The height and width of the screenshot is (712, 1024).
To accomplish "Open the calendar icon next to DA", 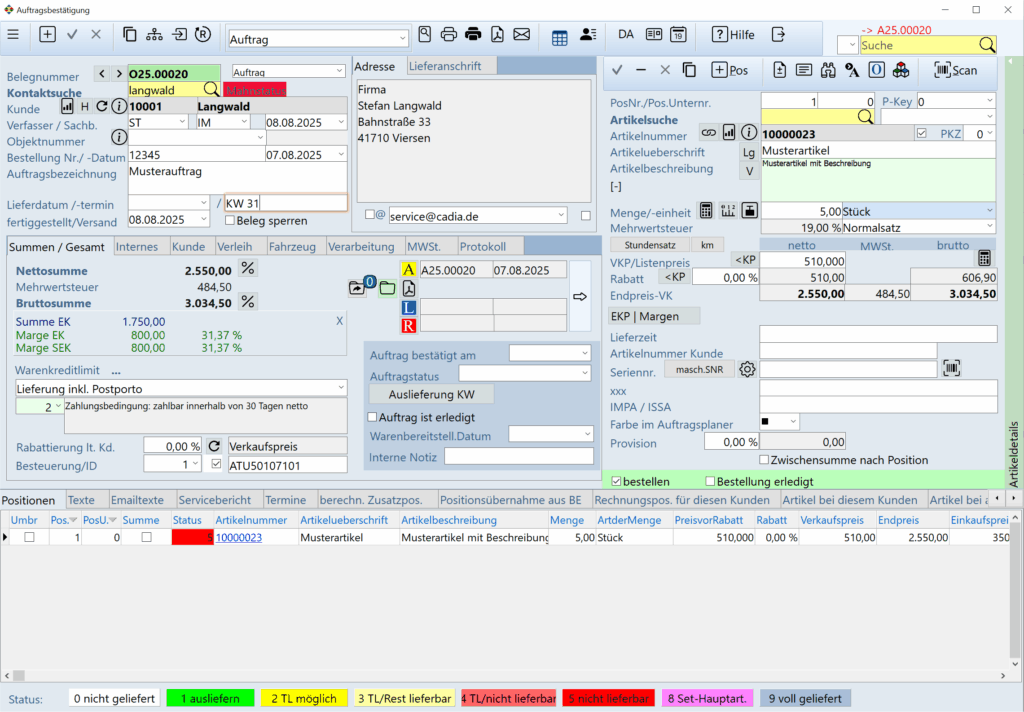I will (x=678, y=35).
